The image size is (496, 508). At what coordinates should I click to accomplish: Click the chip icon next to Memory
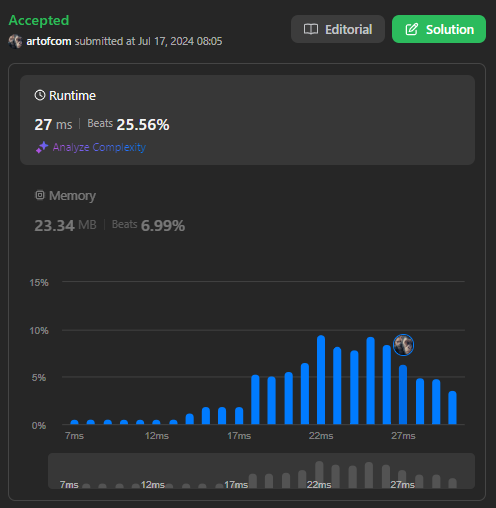pos(40,195)
